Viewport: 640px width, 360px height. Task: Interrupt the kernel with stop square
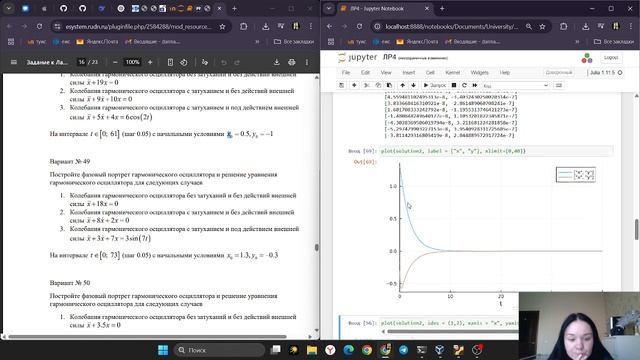point(454,85)
